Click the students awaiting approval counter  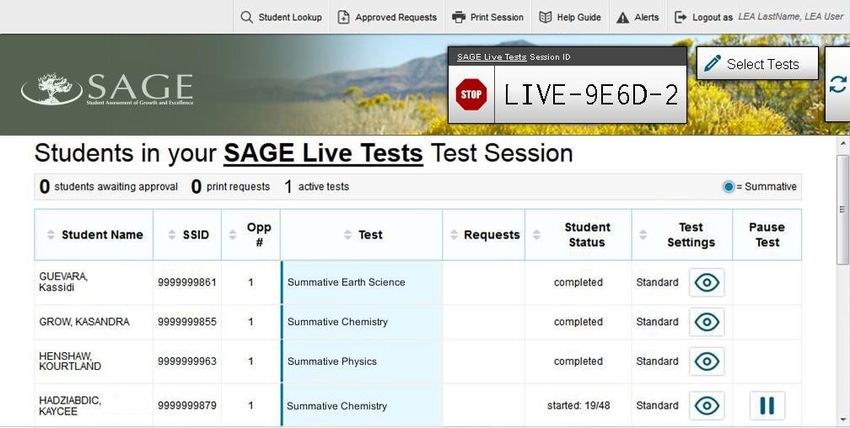pyautogui.click(x=108, y=187)
